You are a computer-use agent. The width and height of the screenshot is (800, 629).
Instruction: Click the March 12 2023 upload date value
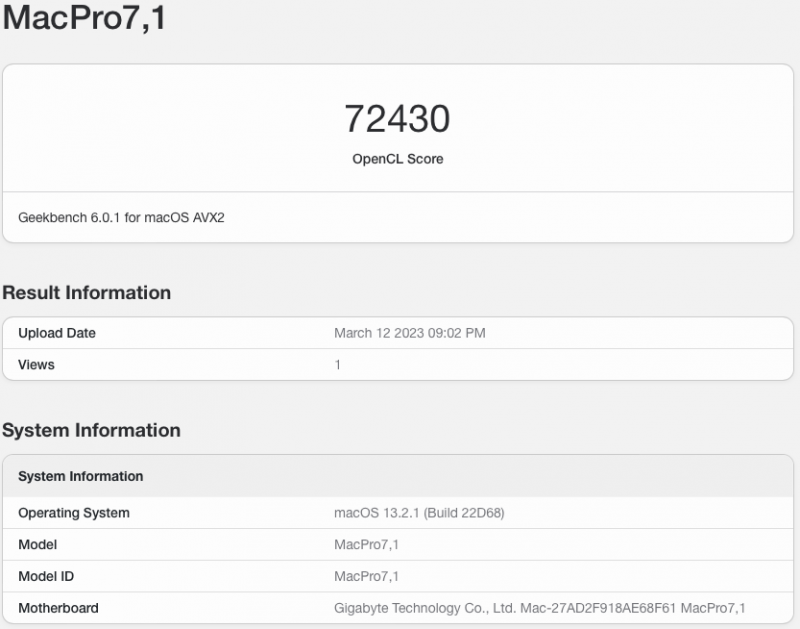click(x=410, y=333)
